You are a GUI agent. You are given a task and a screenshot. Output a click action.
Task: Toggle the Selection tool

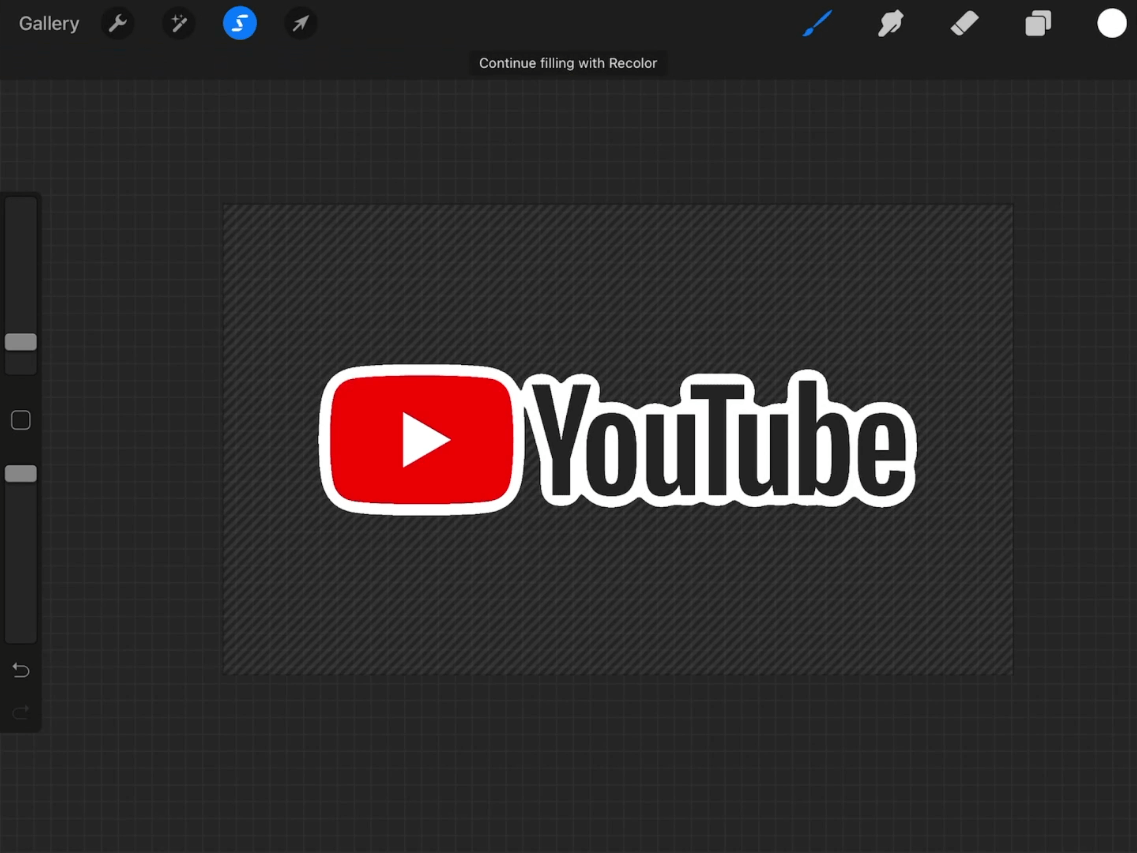point(239,23)
